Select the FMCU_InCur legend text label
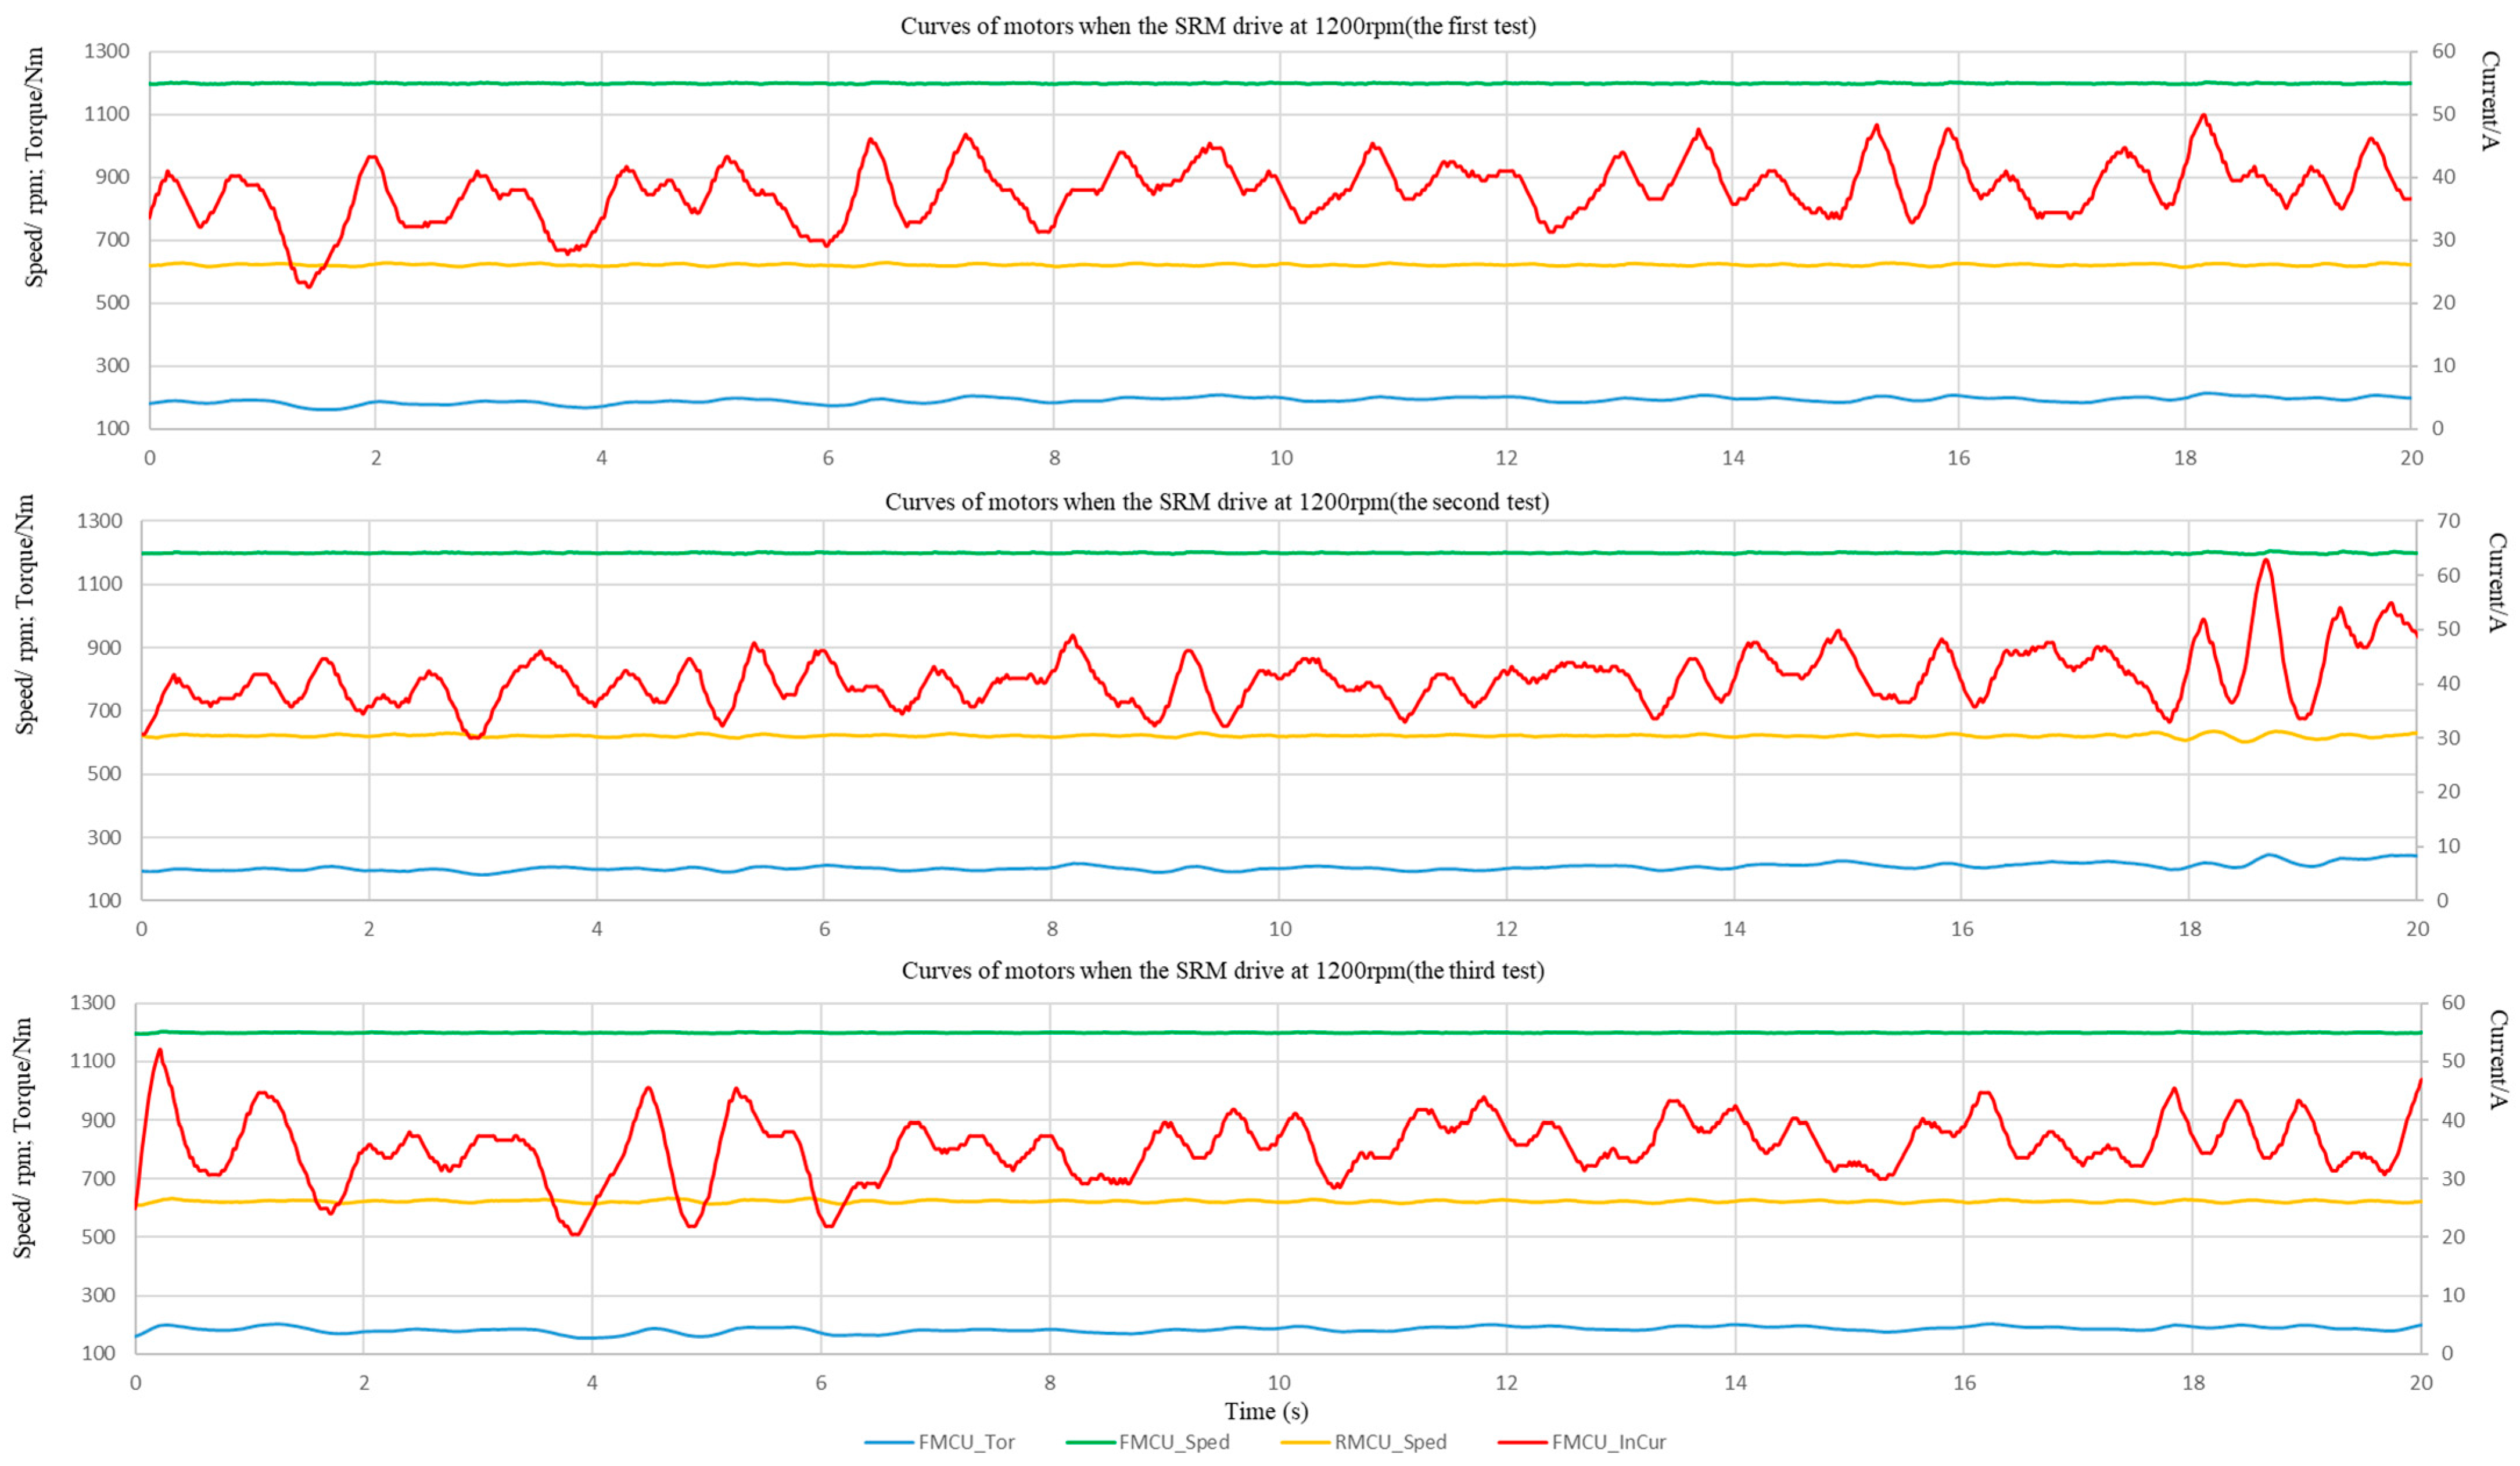2520x1466 pixels. coord(1609,1442)
